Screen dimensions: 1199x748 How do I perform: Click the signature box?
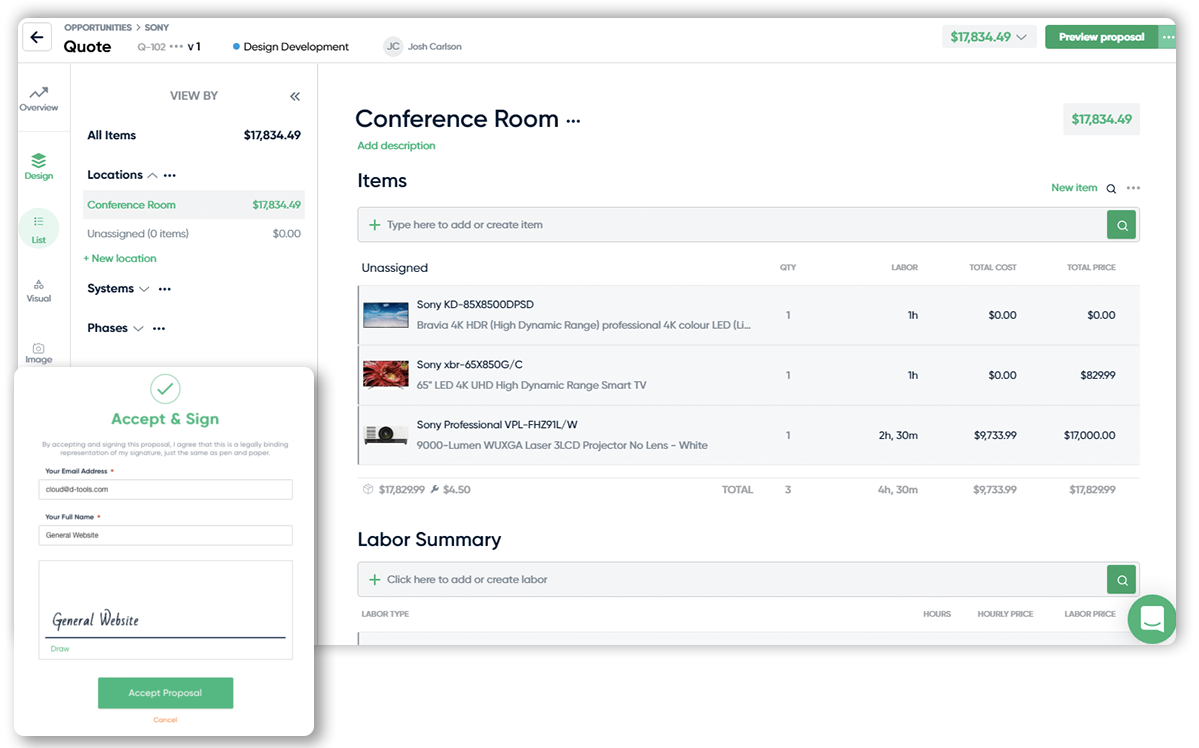coord(165,610)
